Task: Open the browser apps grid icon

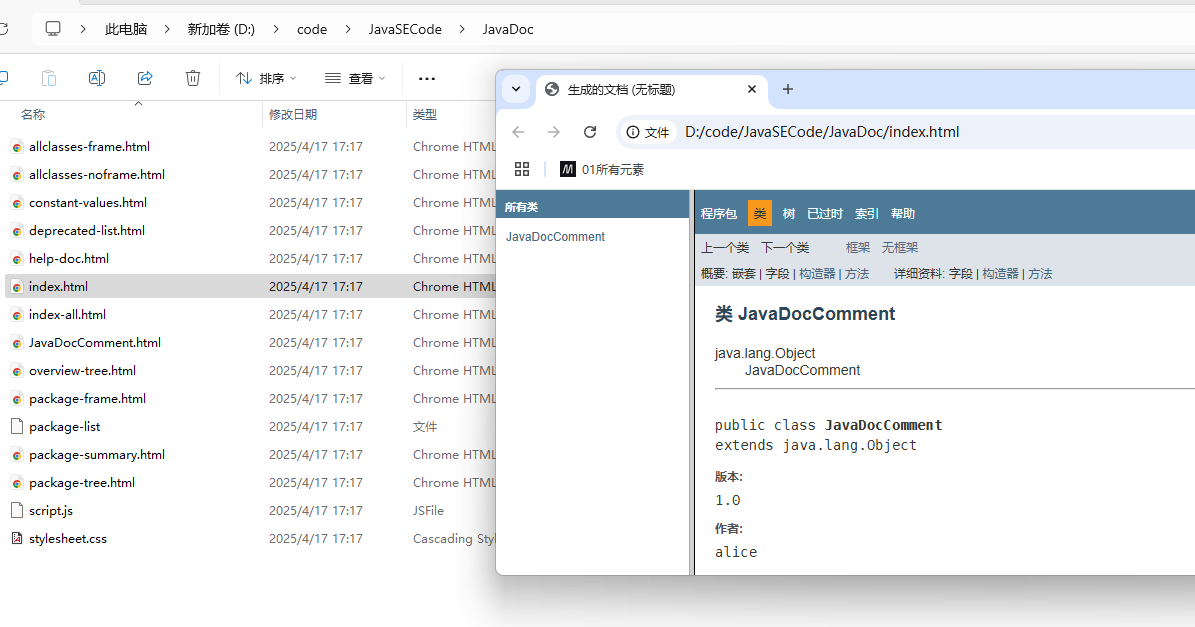Action: click(x=522, y=169)
